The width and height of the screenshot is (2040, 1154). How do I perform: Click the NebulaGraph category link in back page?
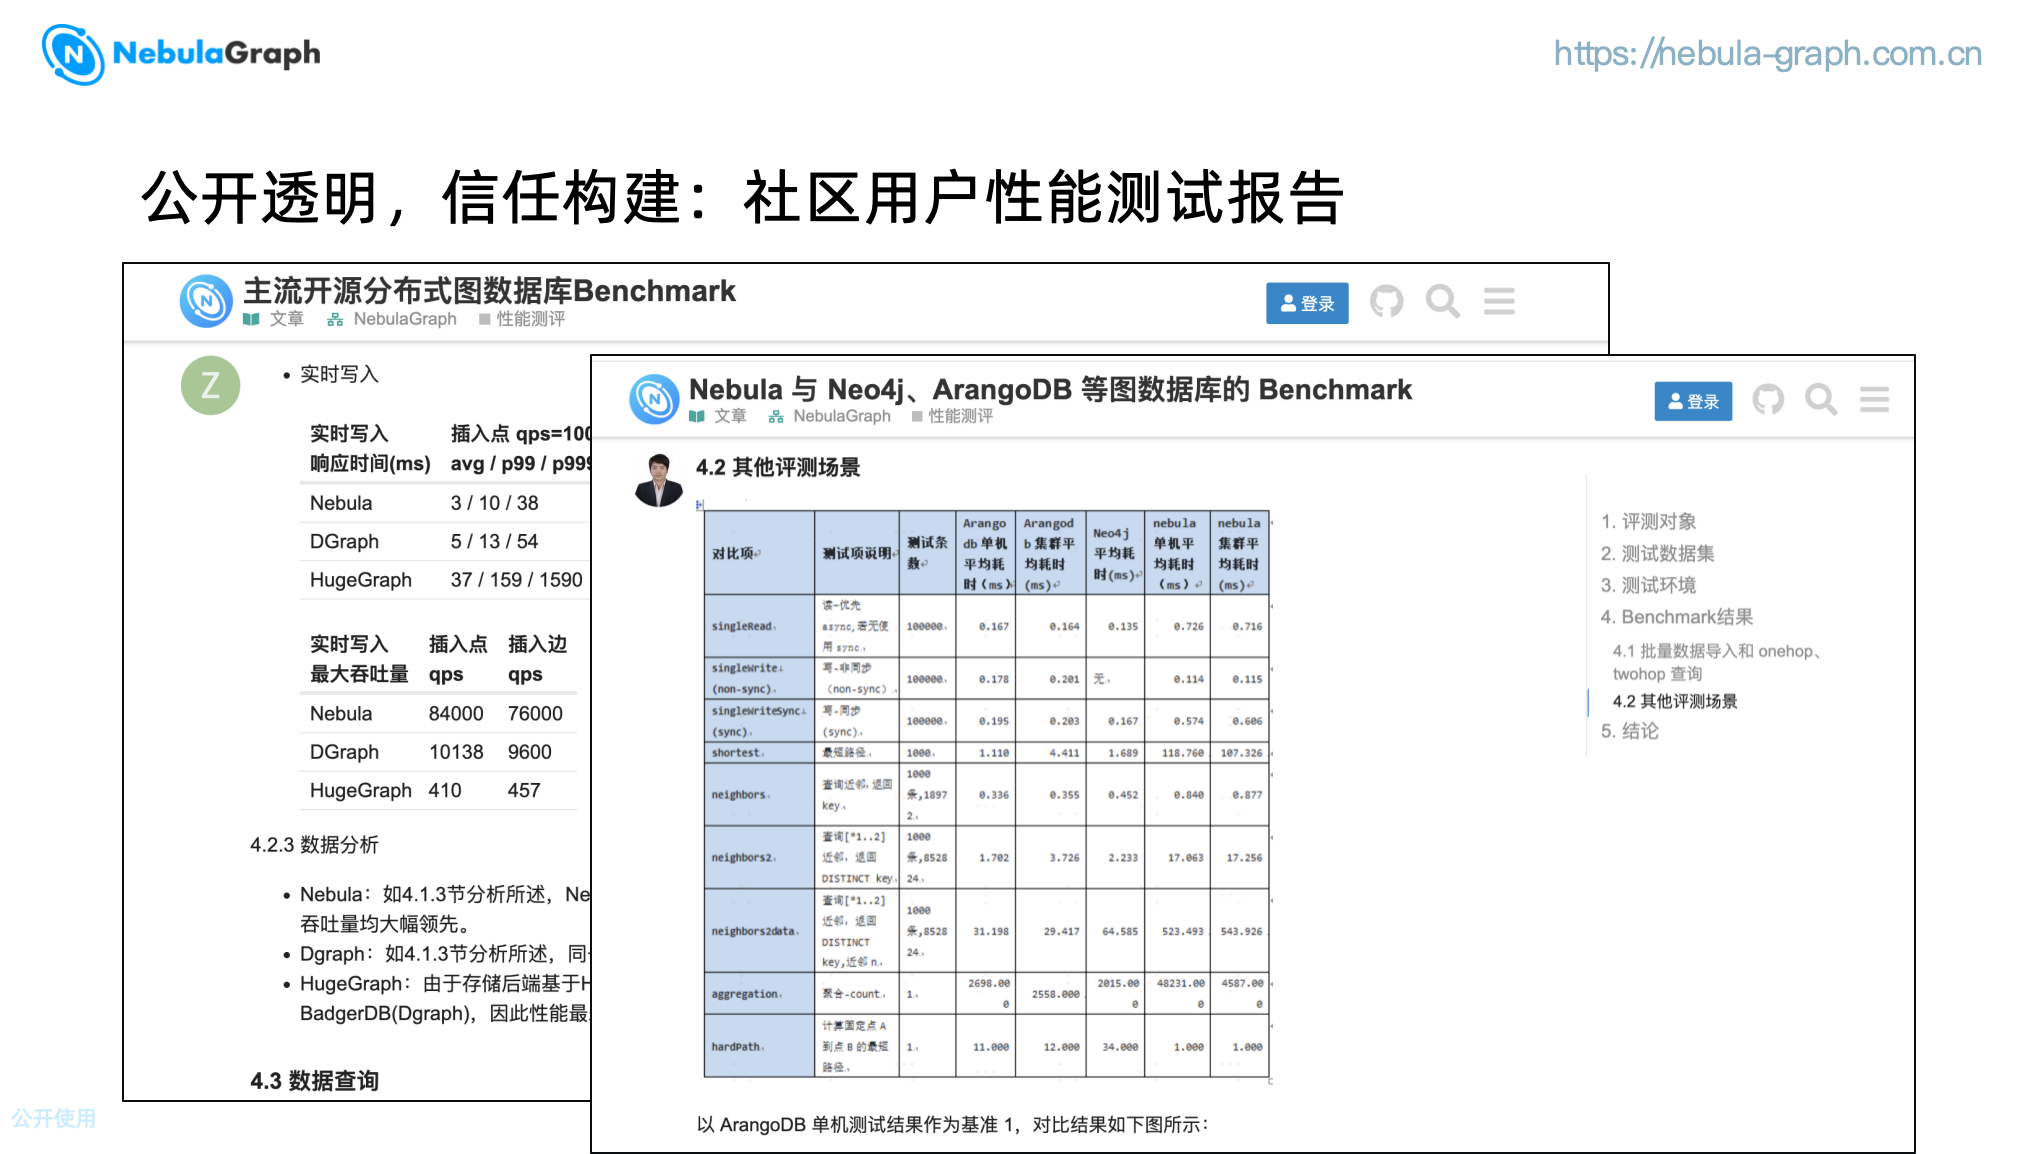point(403,319)
